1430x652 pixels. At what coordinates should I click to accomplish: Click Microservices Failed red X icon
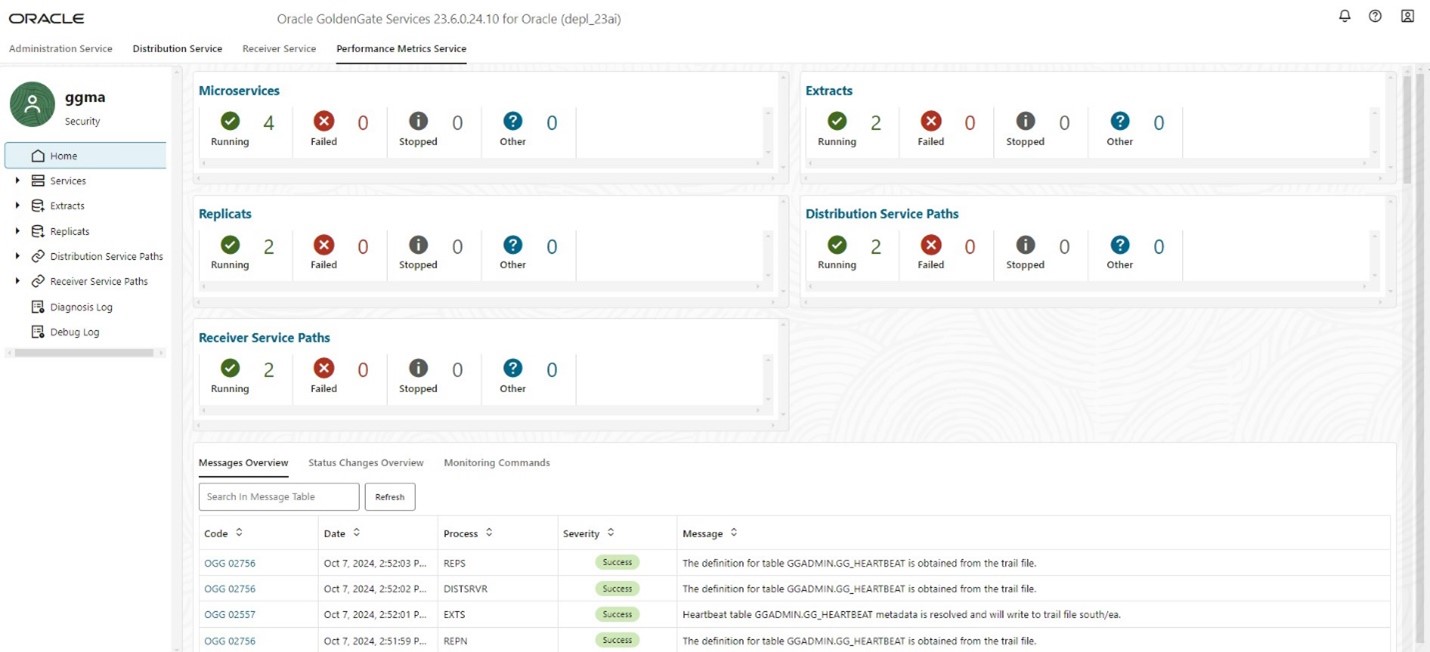(x=324, y=121)
